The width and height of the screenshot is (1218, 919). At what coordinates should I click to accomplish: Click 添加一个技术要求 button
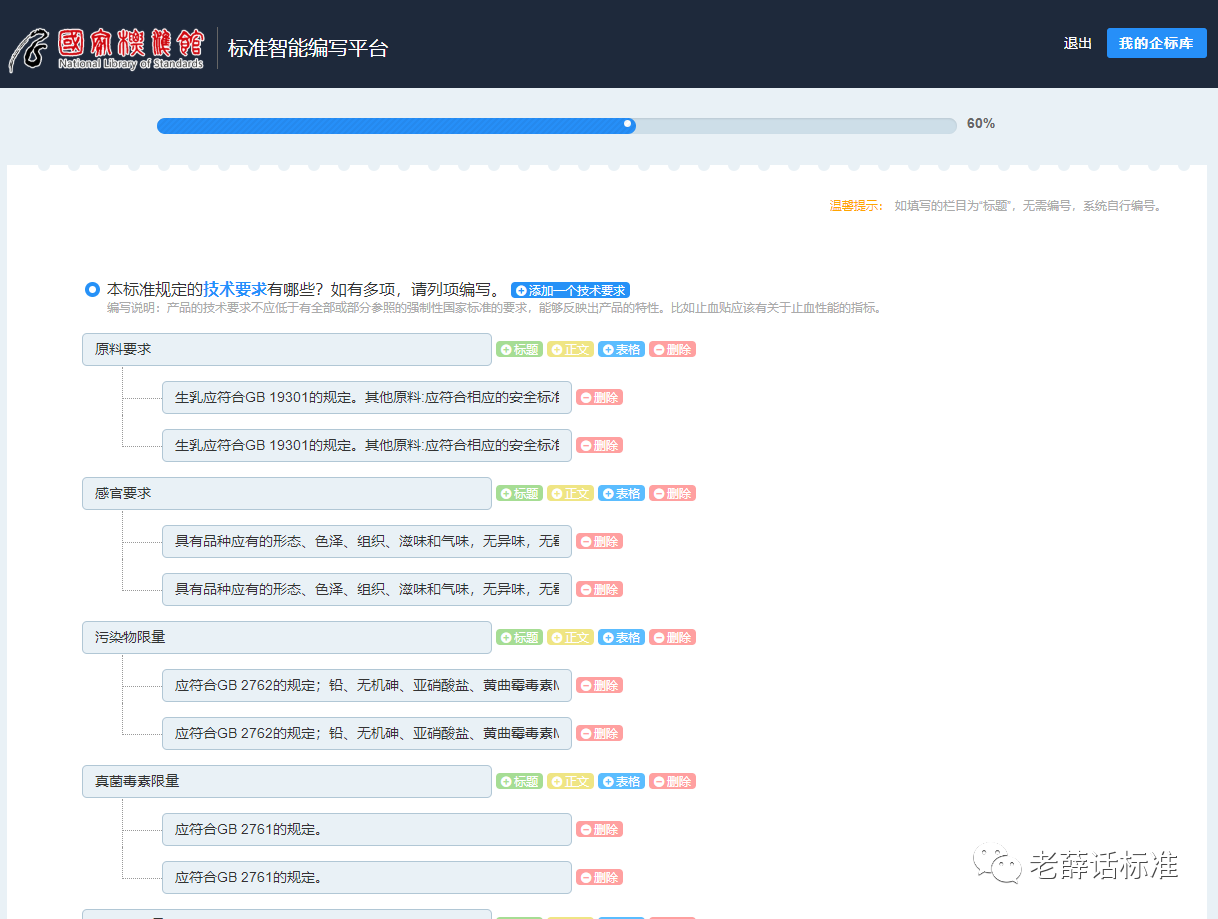570,290
